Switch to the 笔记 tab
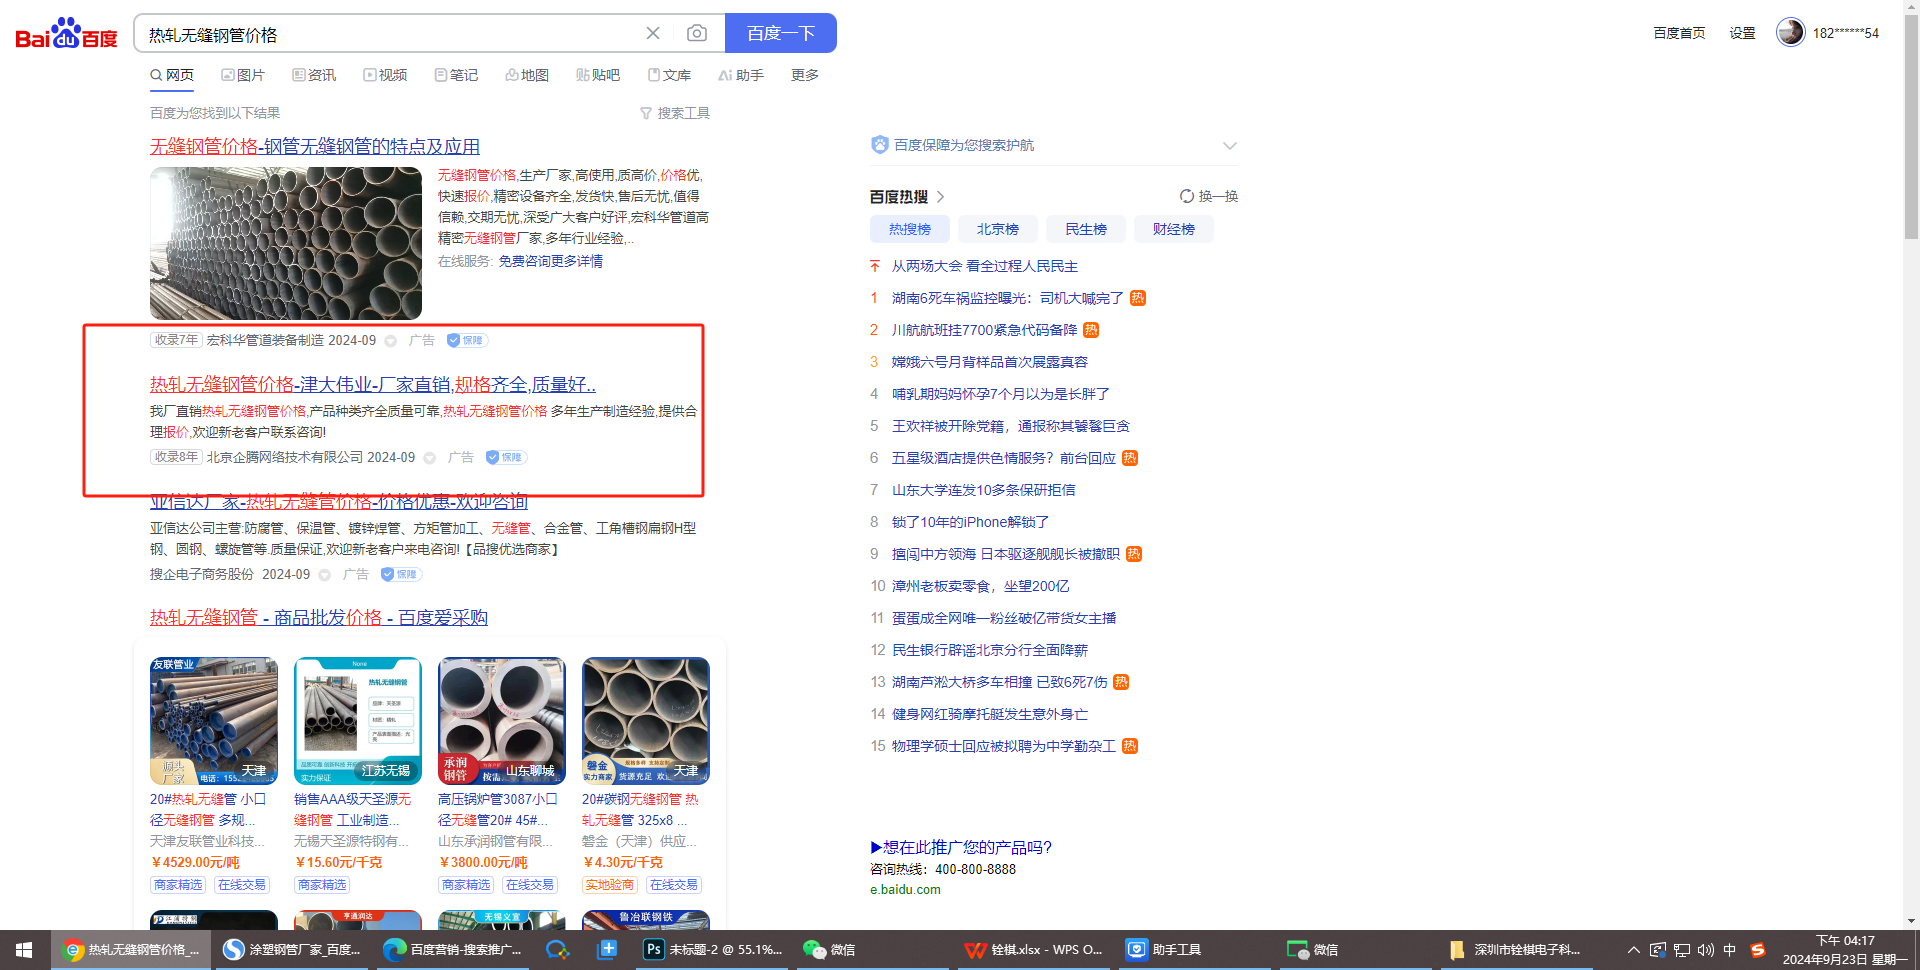 point(456,75)
